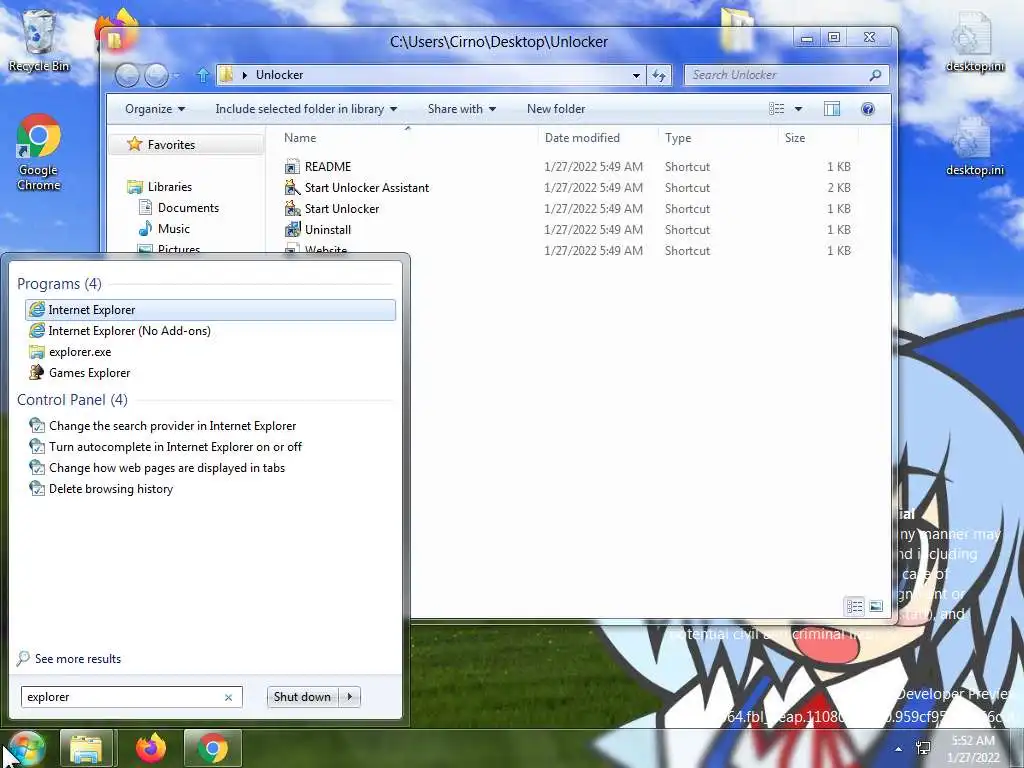Image resolution: width=1024 pixels, height=768 pixels.
Task: Expand the Shut down options arrow
Action: pyautogui.click(x=350, y=697)
